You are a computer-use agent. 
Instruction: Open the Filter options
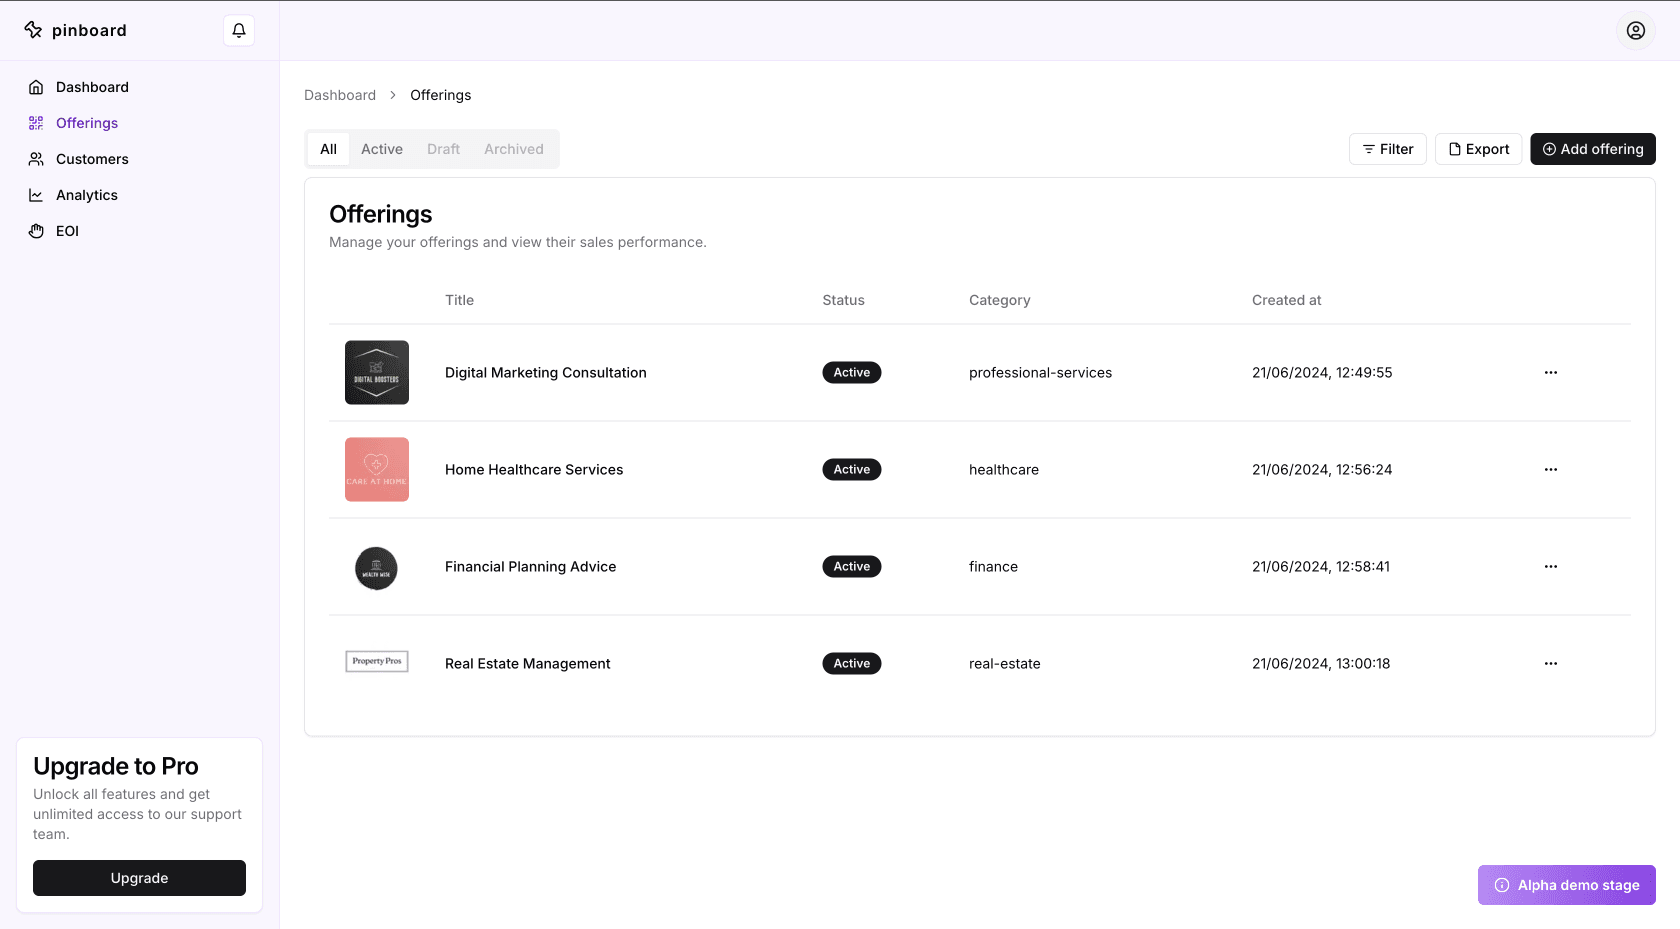coord(1387,149)
